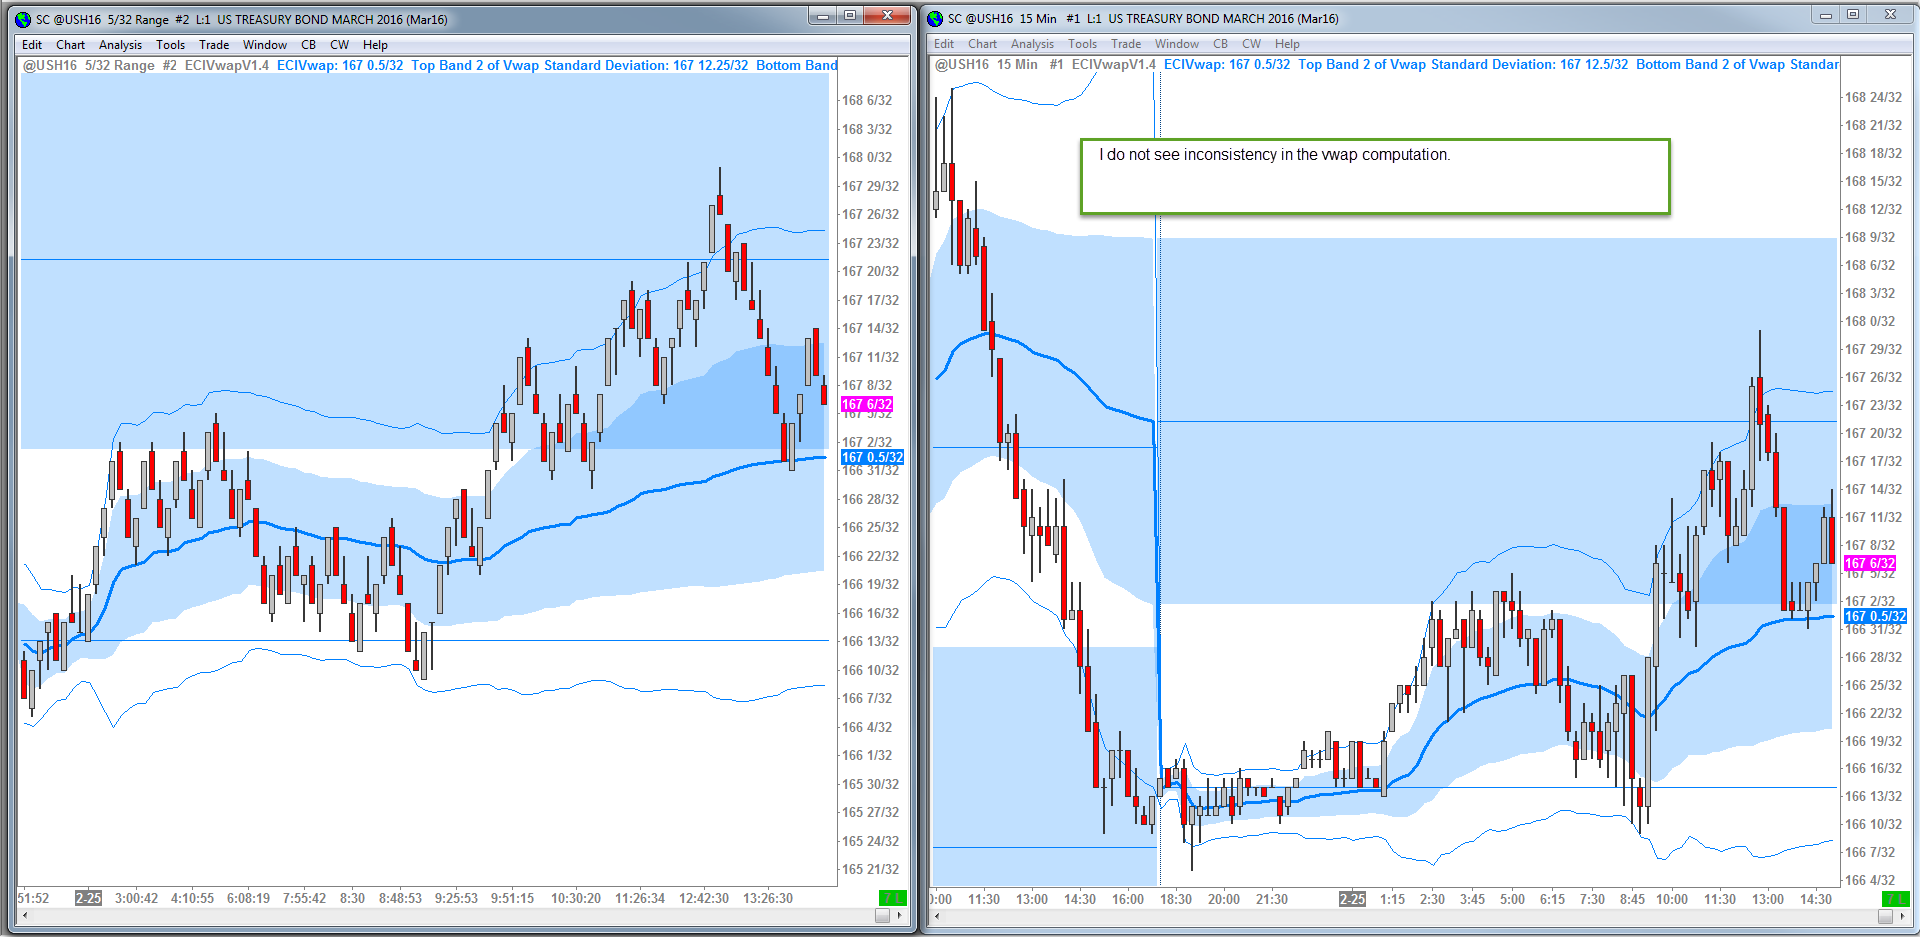Click the left scroll arrow below the 15 Min chart
Viewport: 1920px width, 937px height.
tap(935, 916)
